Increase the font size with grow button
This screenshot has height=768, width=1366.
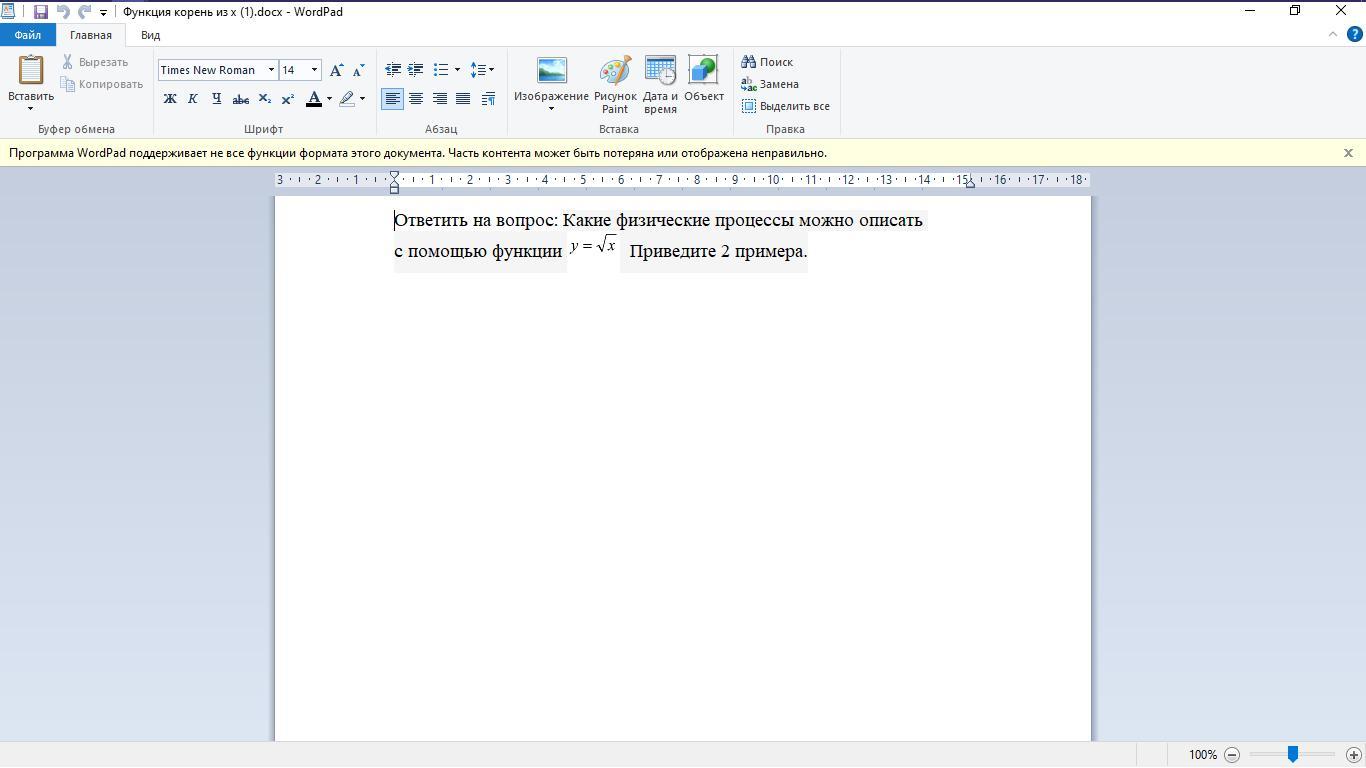(x=337, y=70)
